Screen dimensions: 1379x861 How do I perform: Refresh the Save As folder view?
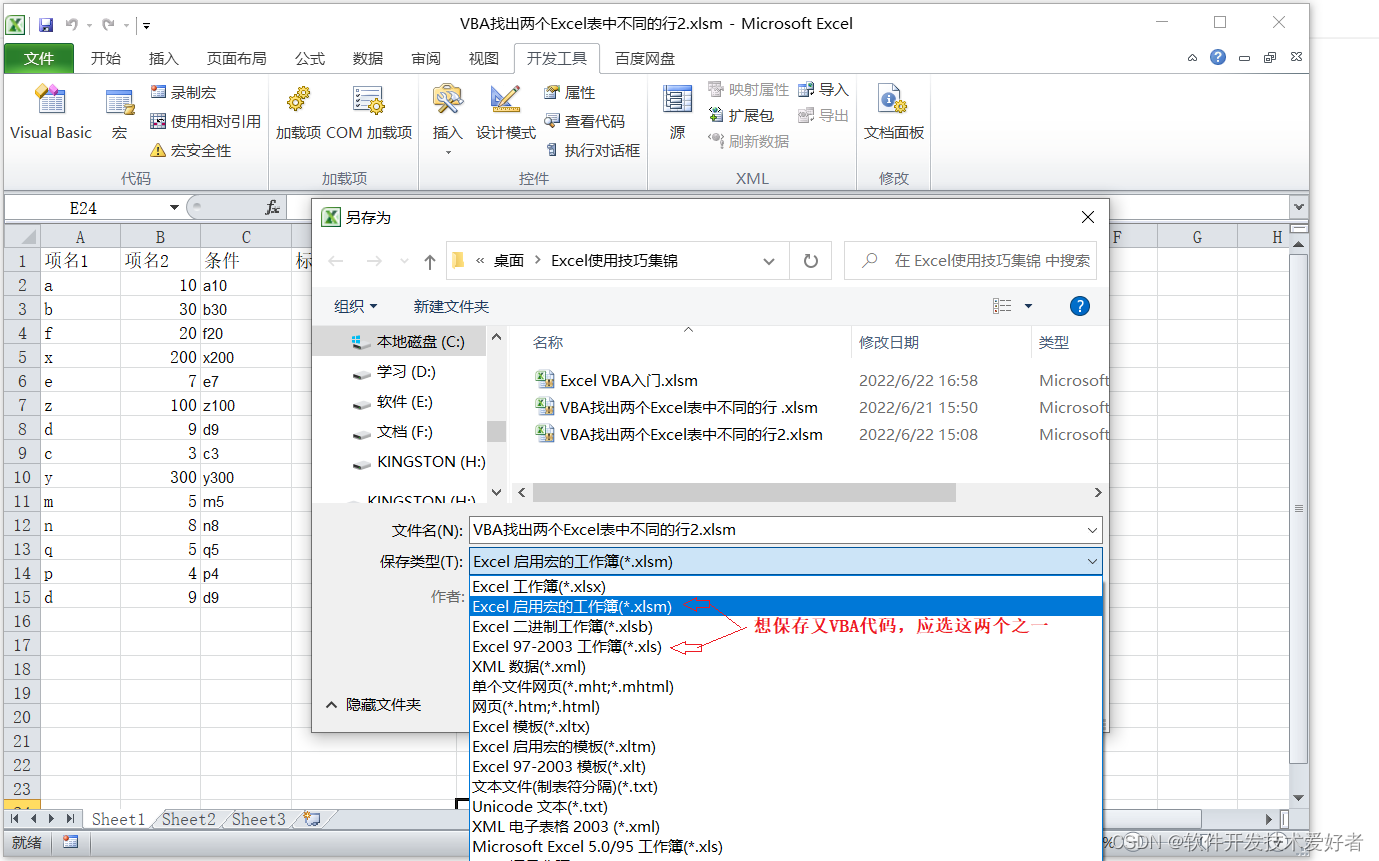[x=811, y=261]
